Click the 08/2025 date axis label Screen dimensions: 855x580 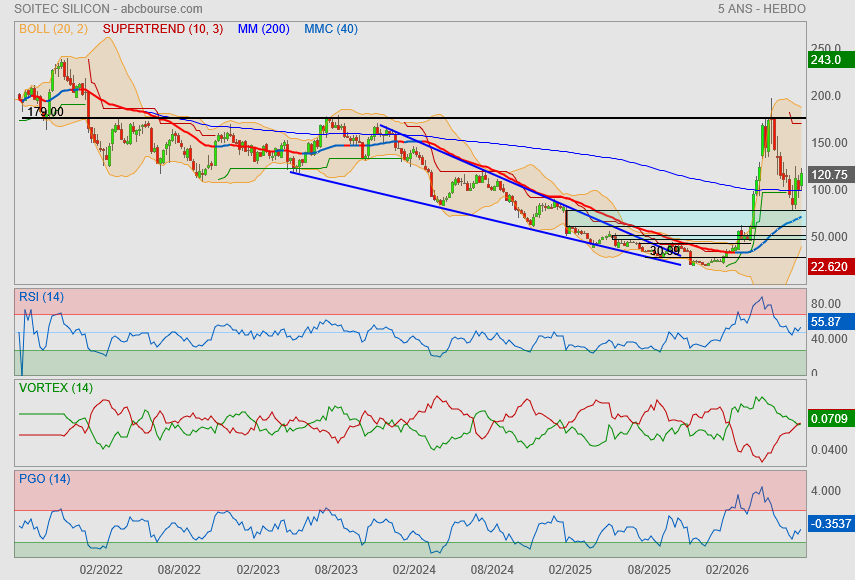tap(649, 570)
